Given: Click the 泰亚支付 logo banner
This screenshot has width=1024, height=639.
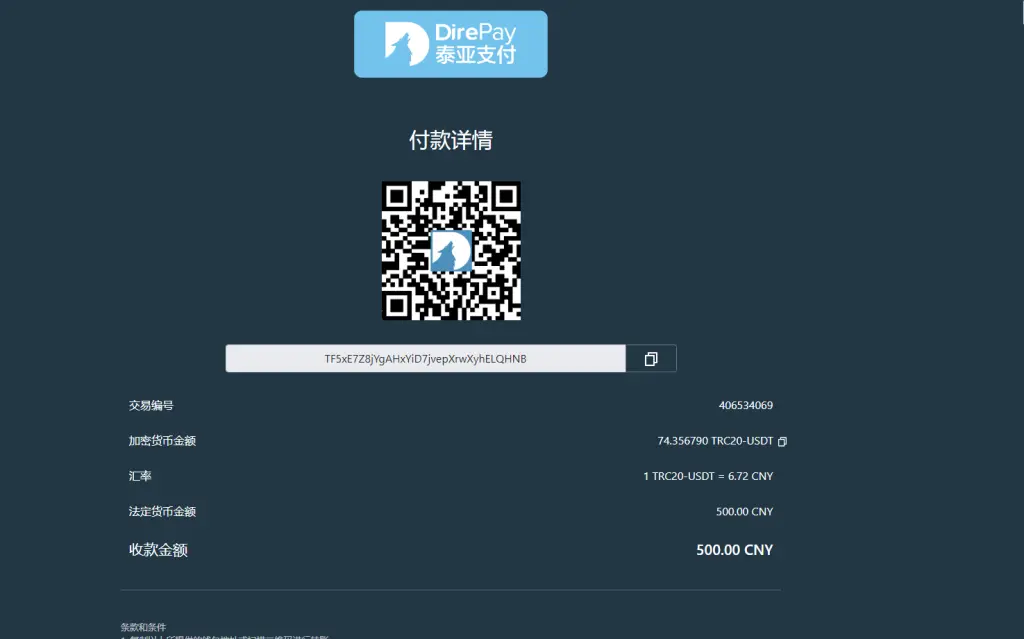Looking at the screenshot, I should (450, 43).
